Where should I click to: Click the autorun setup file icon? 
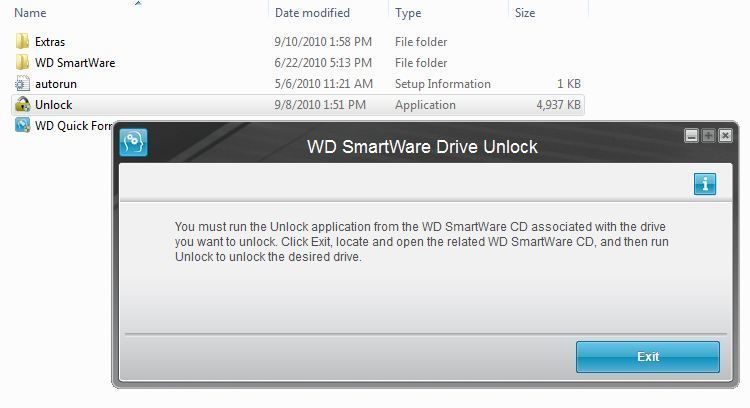click(23, 84)
